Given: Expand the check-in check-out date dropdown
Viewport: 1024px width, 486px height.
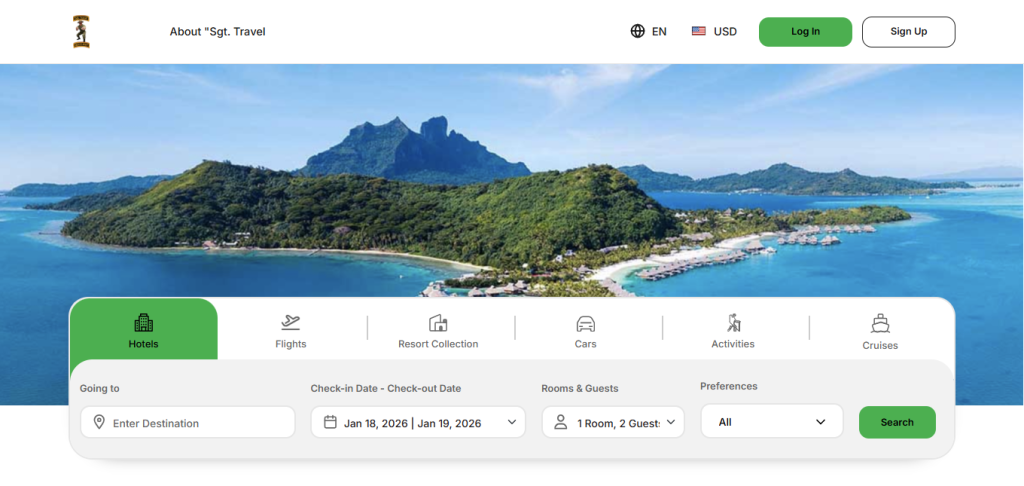Looking at the screenshot, I should [x=512, y=422].
